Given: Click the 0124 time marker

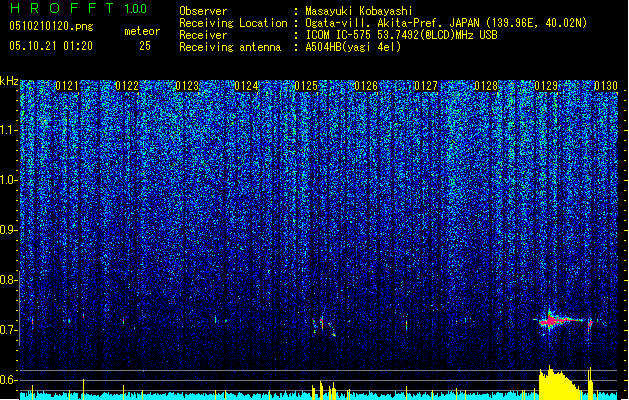Looking at the screenshot, I should (x=246, y=86).
